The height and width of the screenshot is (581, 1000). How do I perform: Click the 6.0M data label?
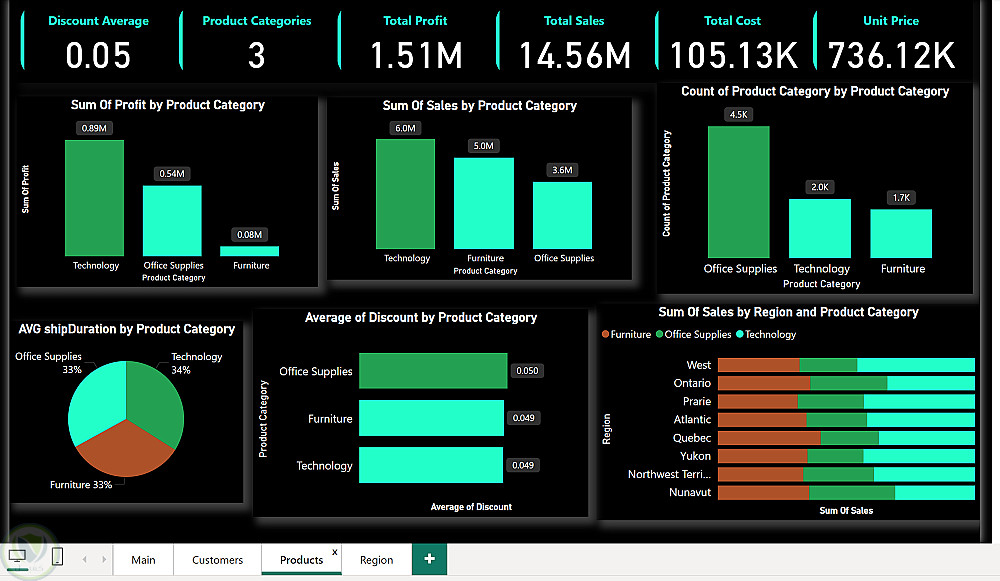click(405, 128)
